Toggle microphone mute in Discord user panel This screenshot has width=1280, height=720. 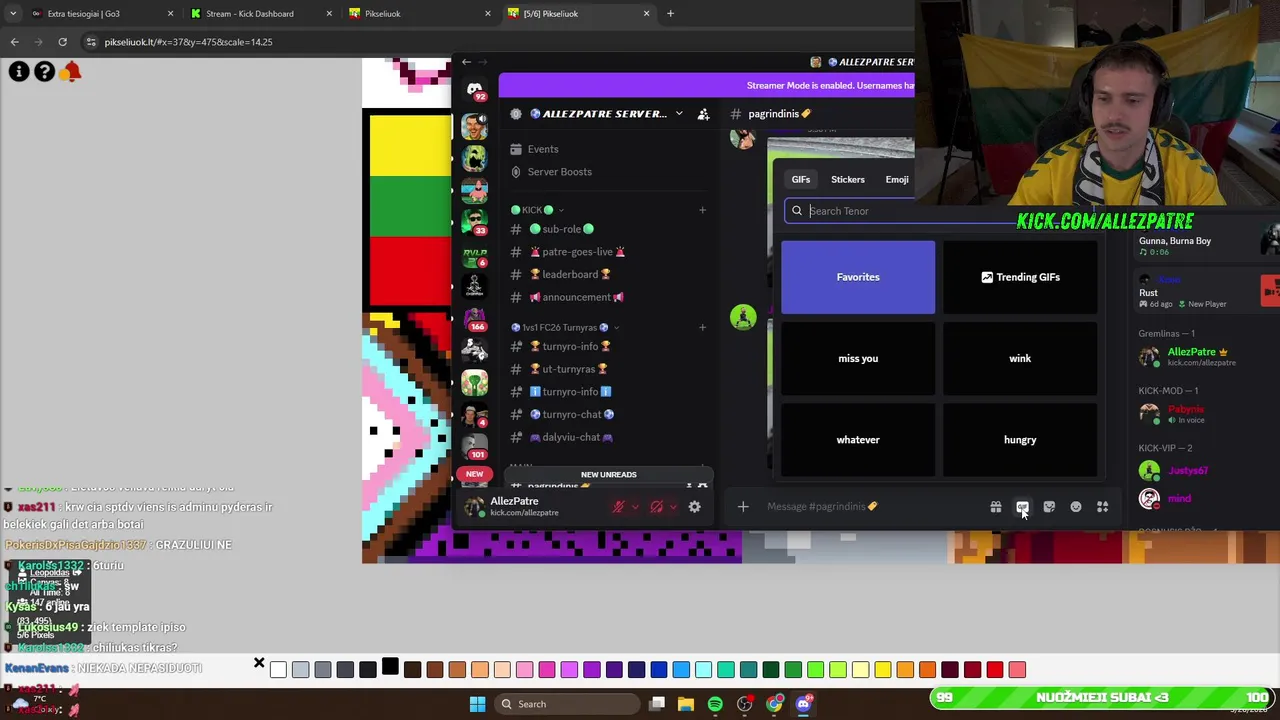click(x=618, y=507)
